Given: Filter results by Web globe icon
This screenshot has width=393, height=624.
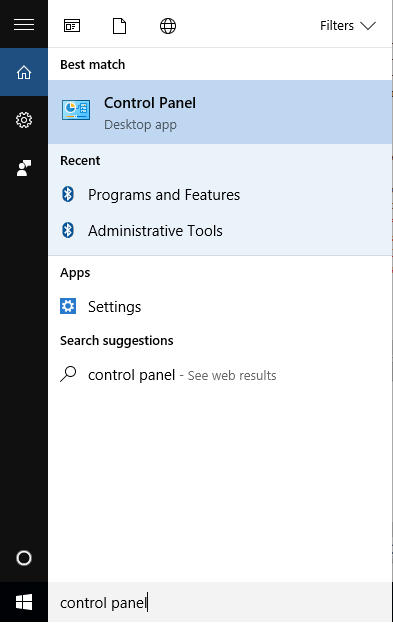Looking at the screenshot, I should 168,26.
